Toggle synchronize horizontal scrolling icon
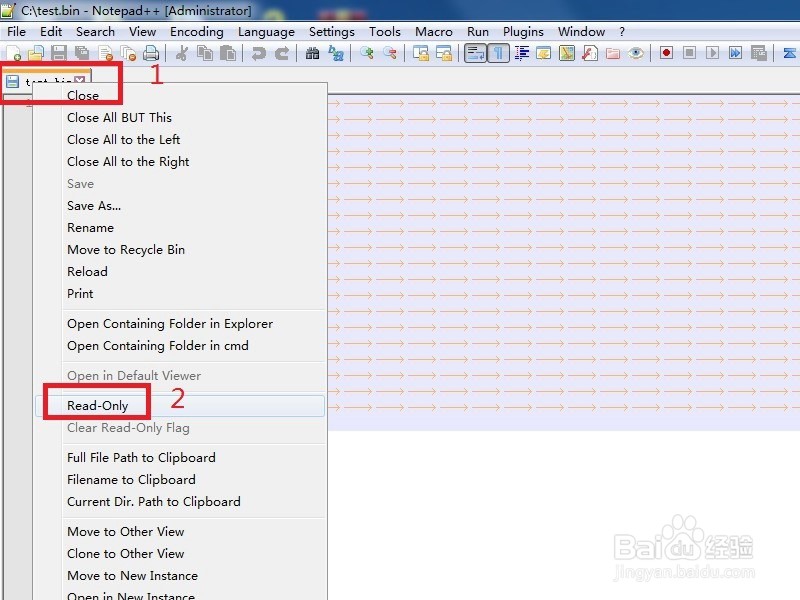 coord(443,53)
